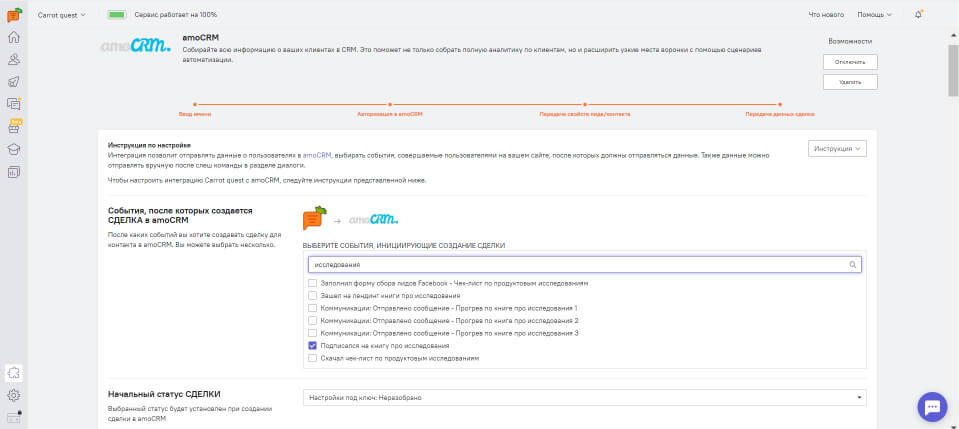This screenshot has height=429, width=959.
Task: Open the initial deal status dropdown
Action: coord(585,398)
